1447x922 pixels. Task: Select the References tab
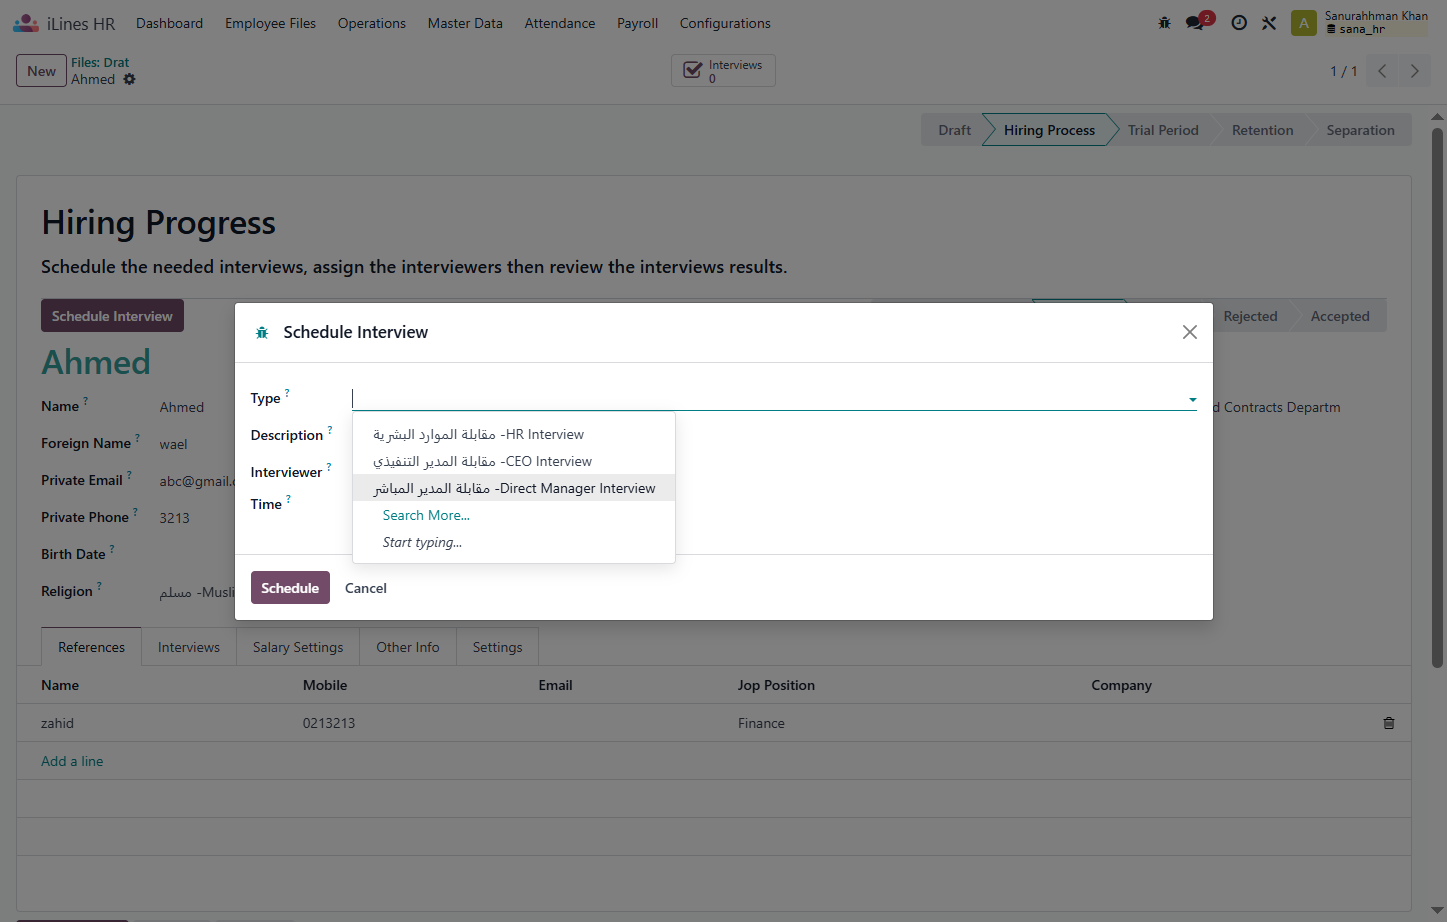(x=91, y=647)
